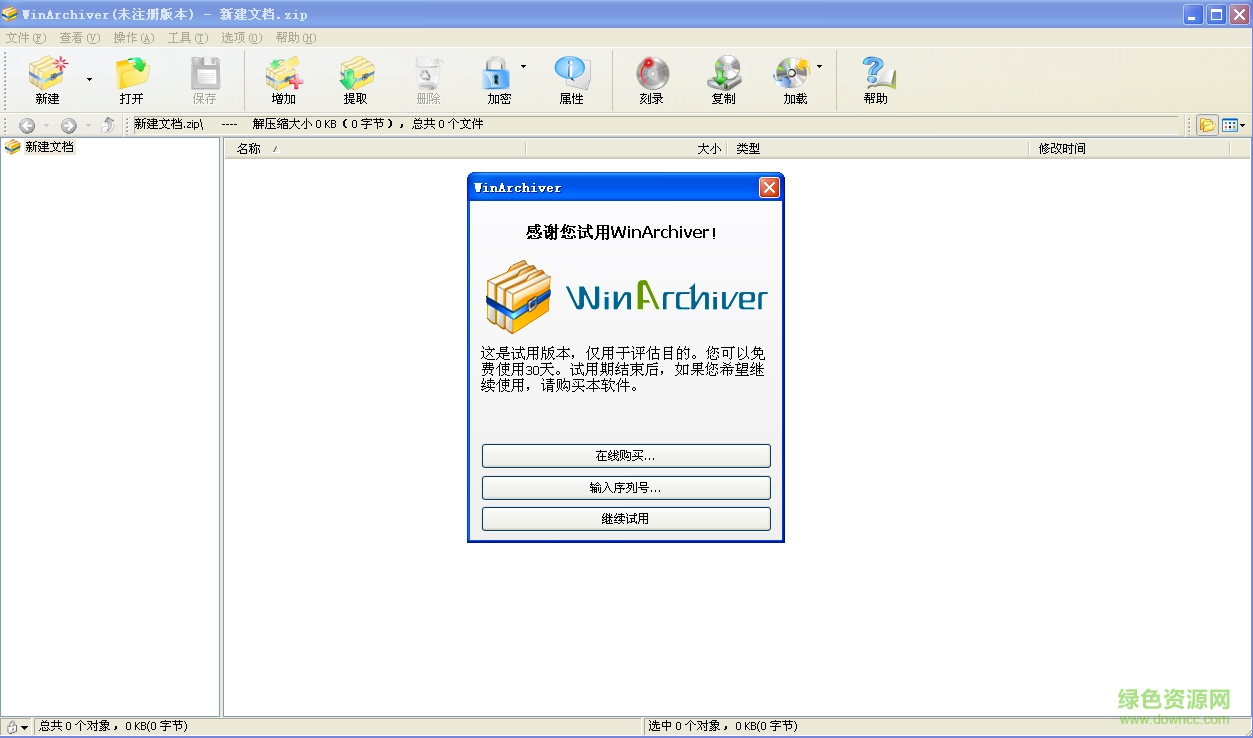
Task: Sort files by the 名称 column header
Action: pyautogui.click(x=250, y=148)
